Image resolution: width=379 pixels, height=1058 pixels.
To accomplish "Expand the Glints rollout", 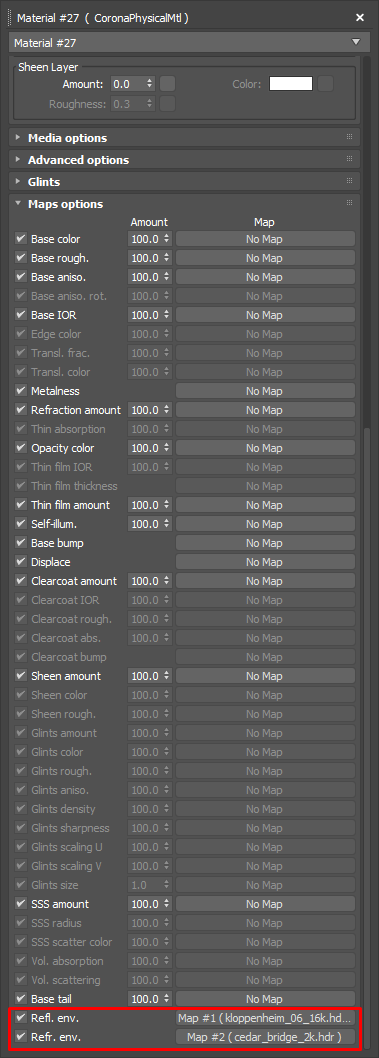I will [185, 182].
